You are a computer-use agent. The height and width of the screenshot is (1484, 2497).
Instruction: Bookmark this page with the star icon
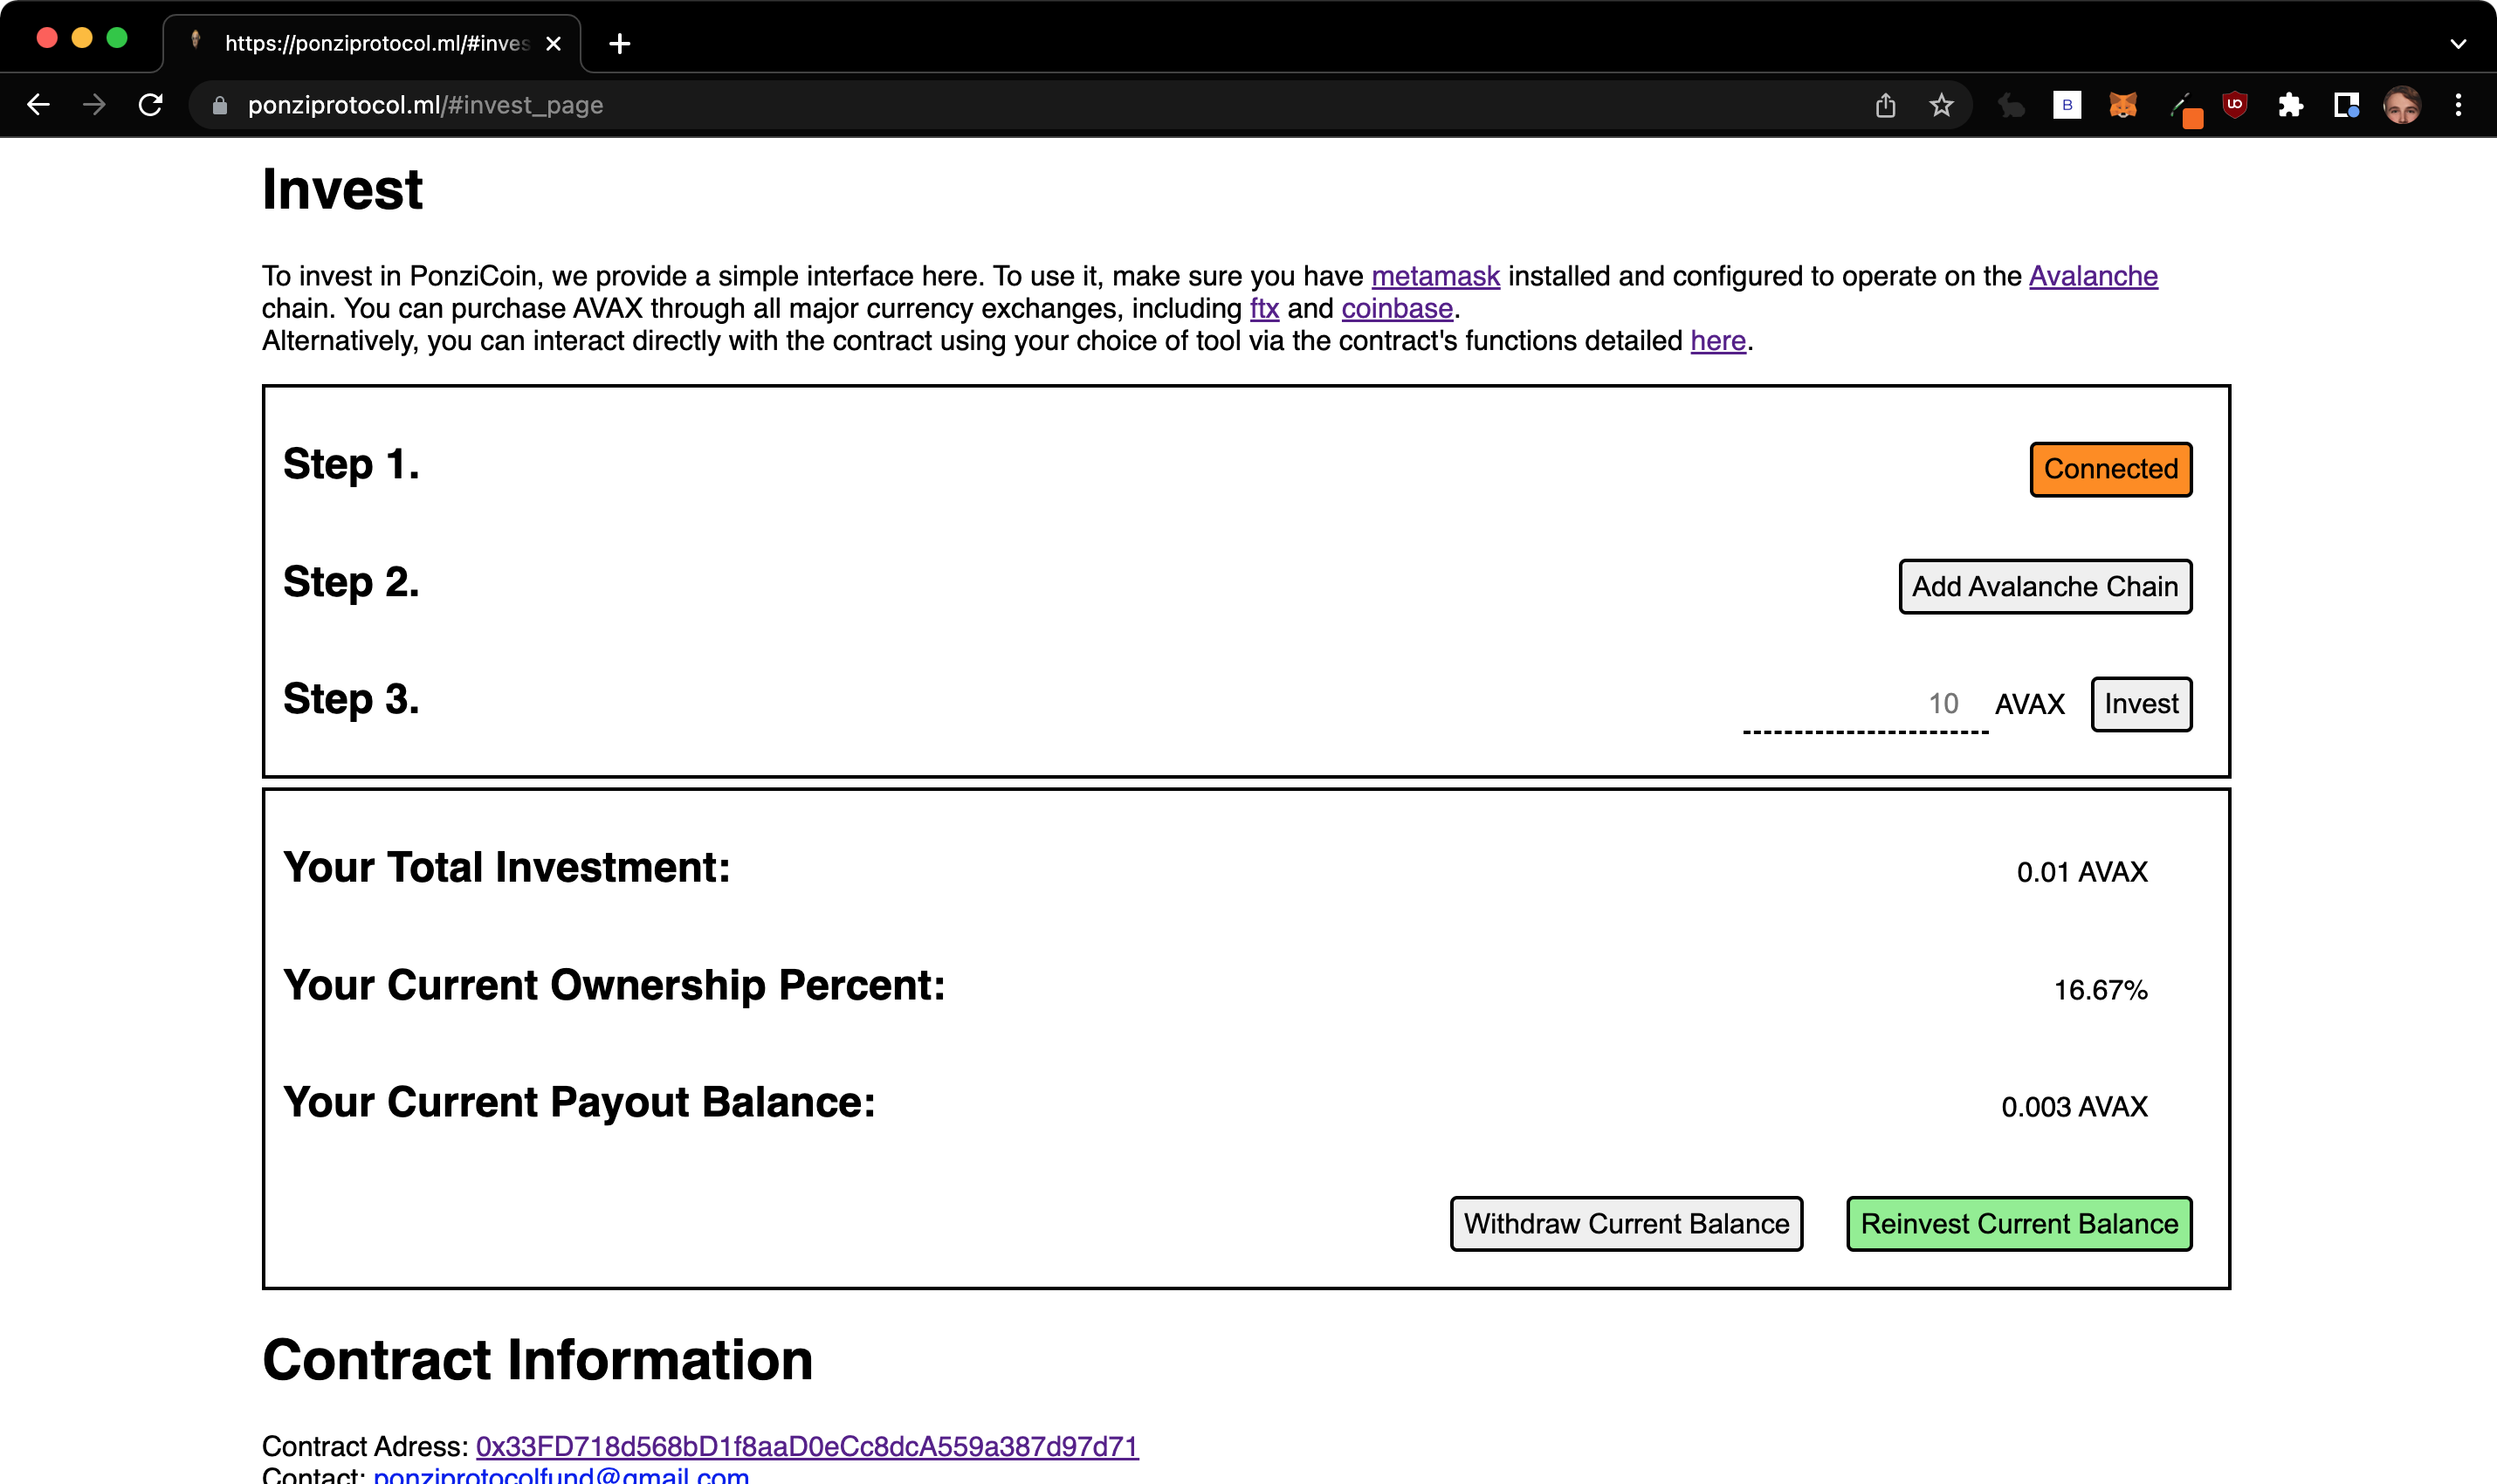click(1941, 104)
